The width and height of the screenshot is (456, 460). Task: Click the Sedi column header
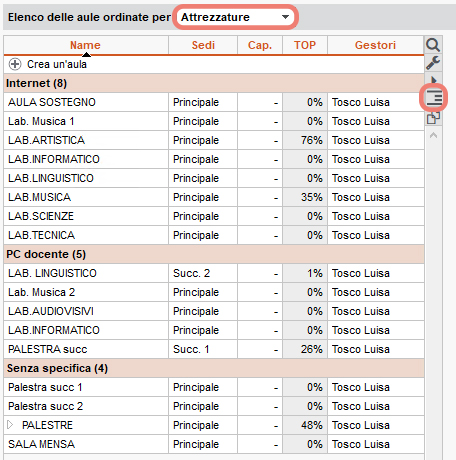[x=203, y=45]
